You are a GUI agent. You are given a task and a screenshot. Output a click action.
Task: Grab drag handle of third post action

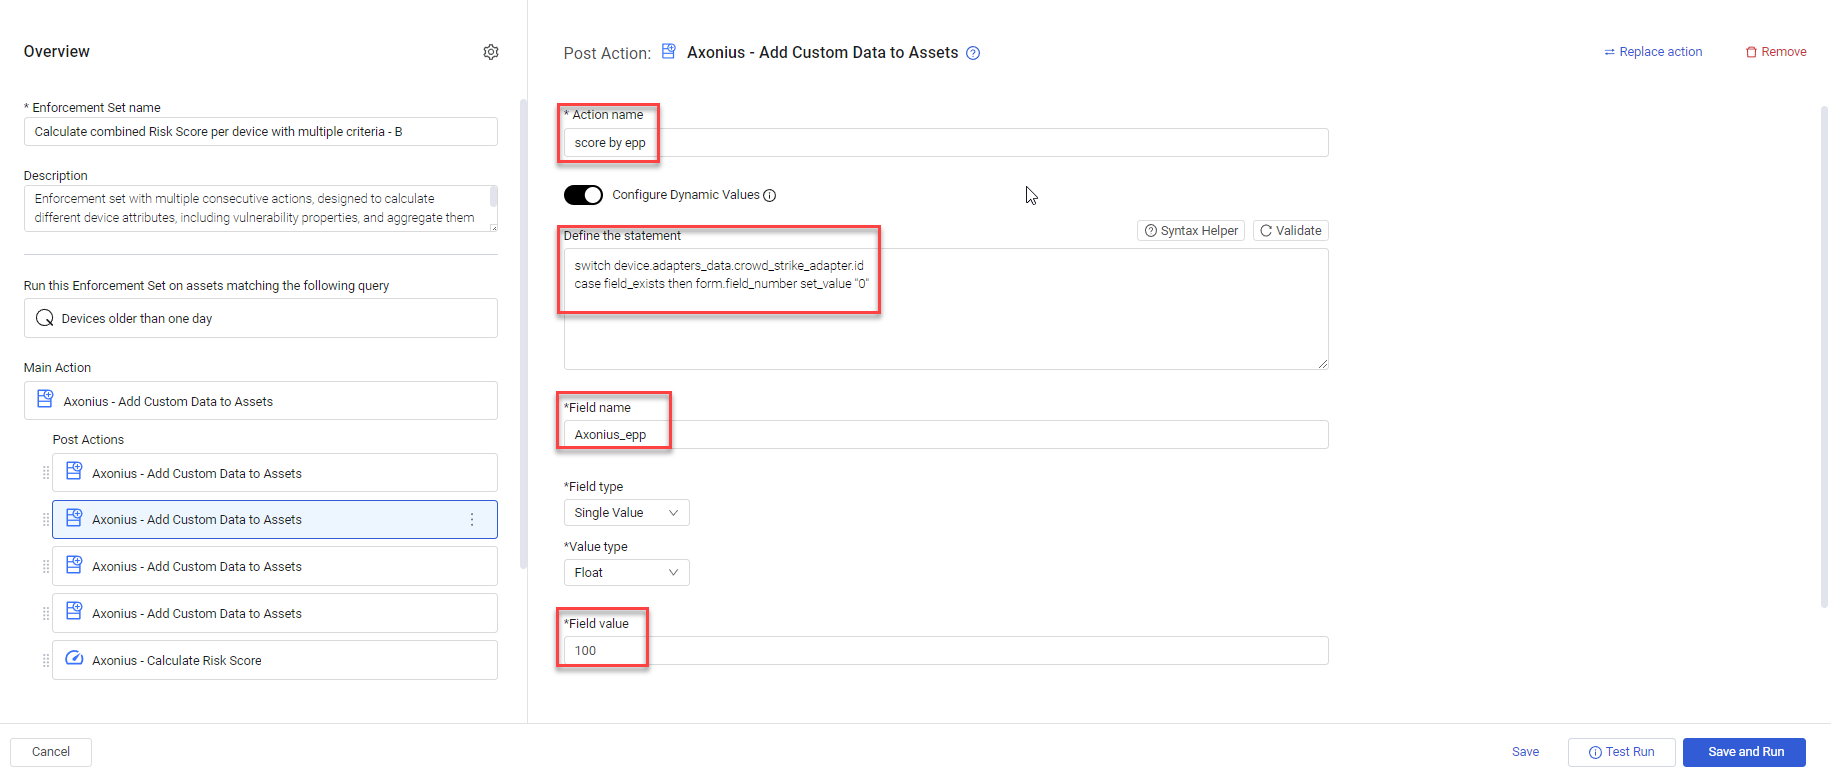(x=46, y=567)
